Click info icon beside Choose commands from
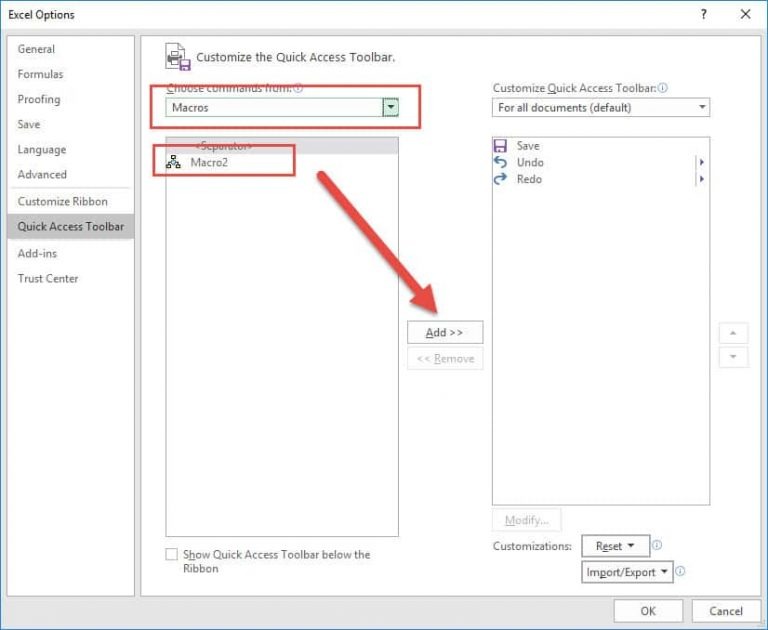This screenshot has height=630, width=768. 298,88
